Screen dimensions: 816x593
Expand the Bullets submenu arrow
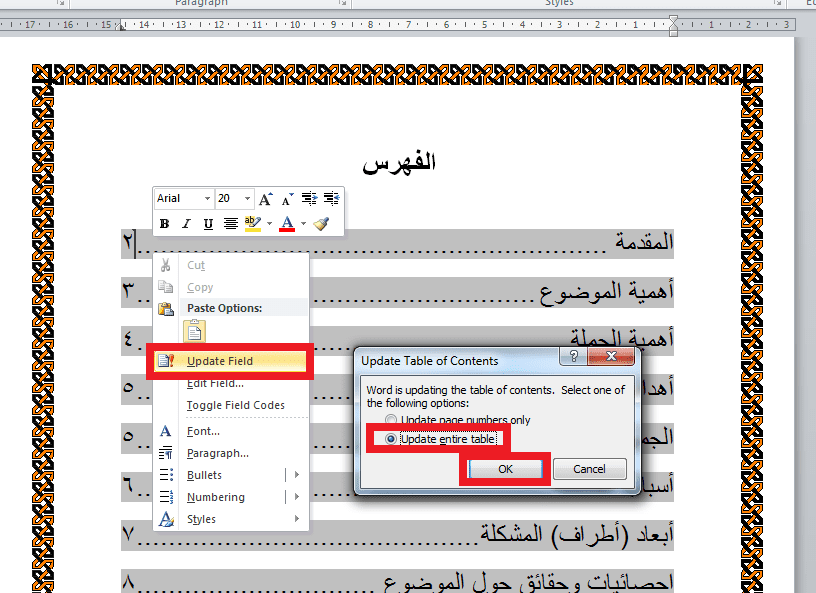point(297,475)
